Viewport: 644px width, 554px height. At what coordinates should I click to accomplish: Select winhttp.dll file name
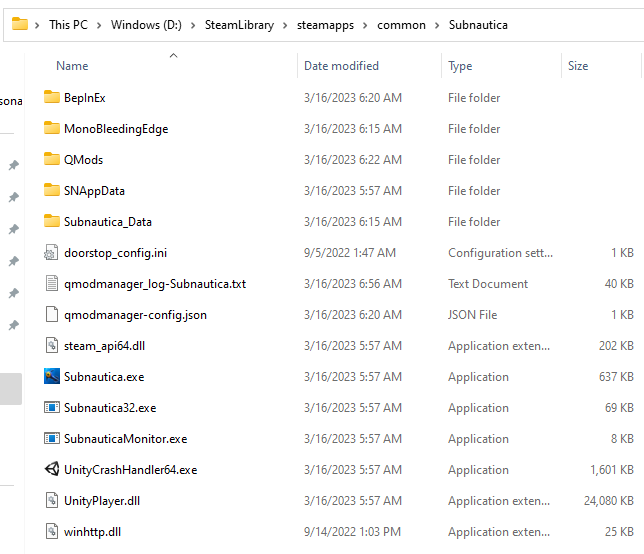point(92,532)
